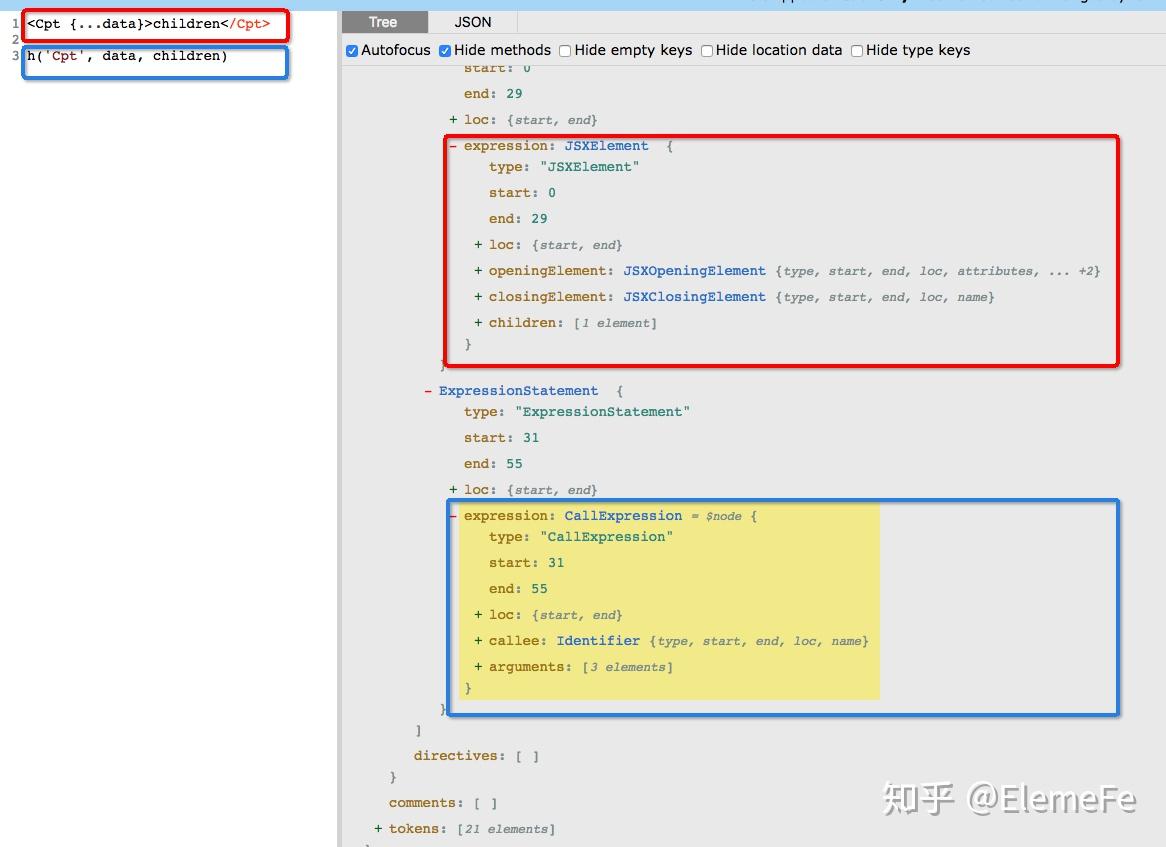Image resolution: width=1166 pixels, height=847 pixels.
Task: Expand the children array node
Action: pyautogui.click(x=478, y=323)
